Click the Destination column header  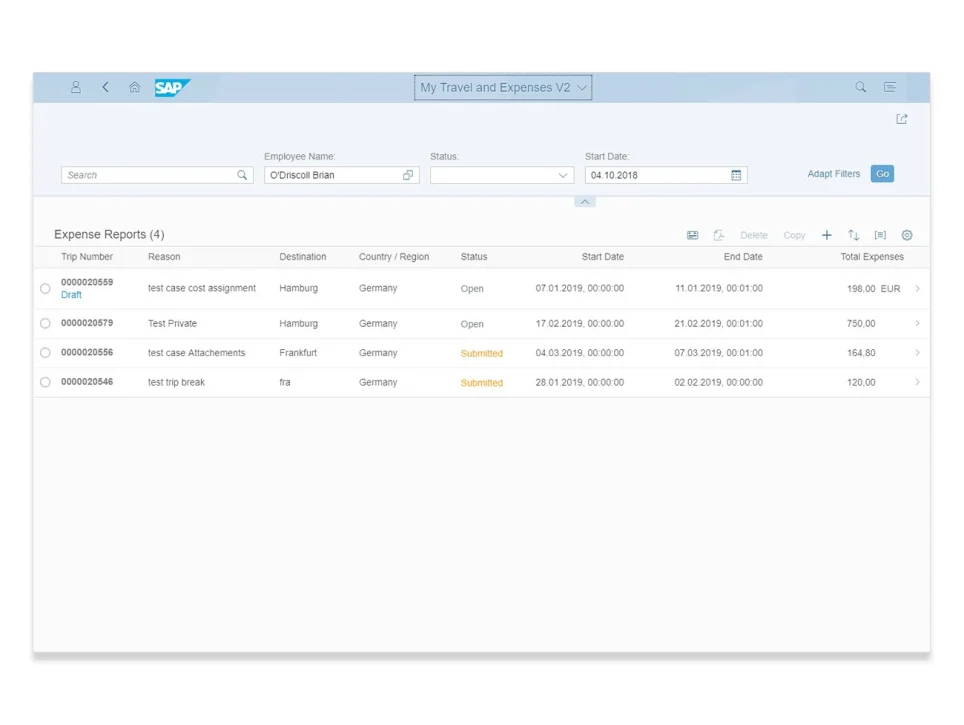(302, 257)
